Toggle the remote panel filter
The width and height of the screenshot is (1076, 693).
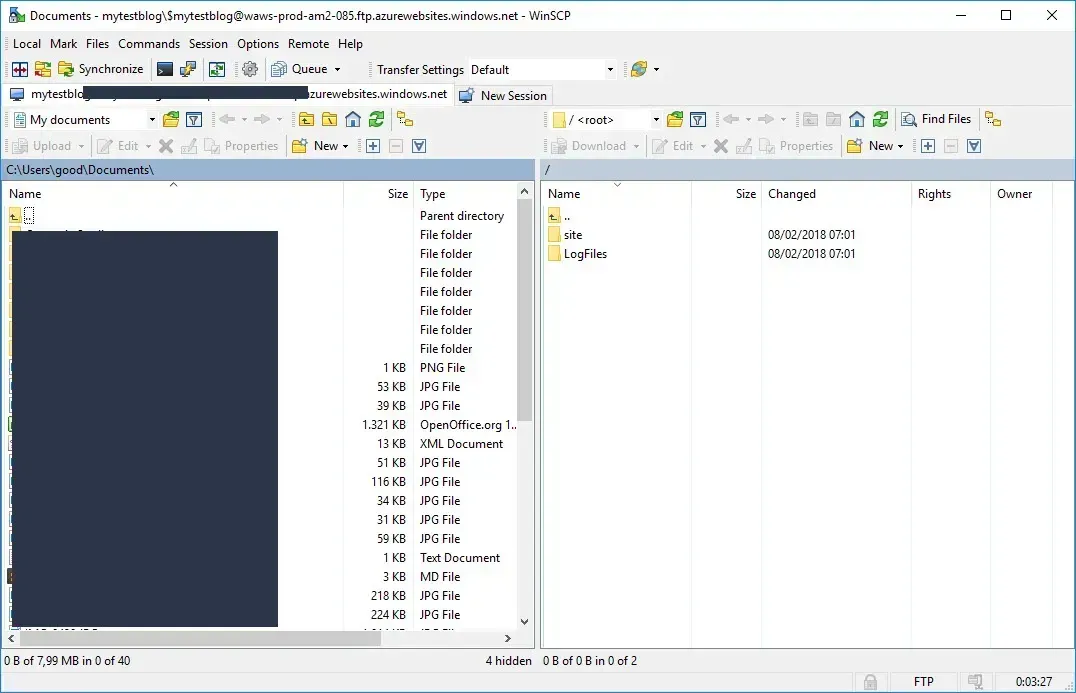click(x=698, y=118)
